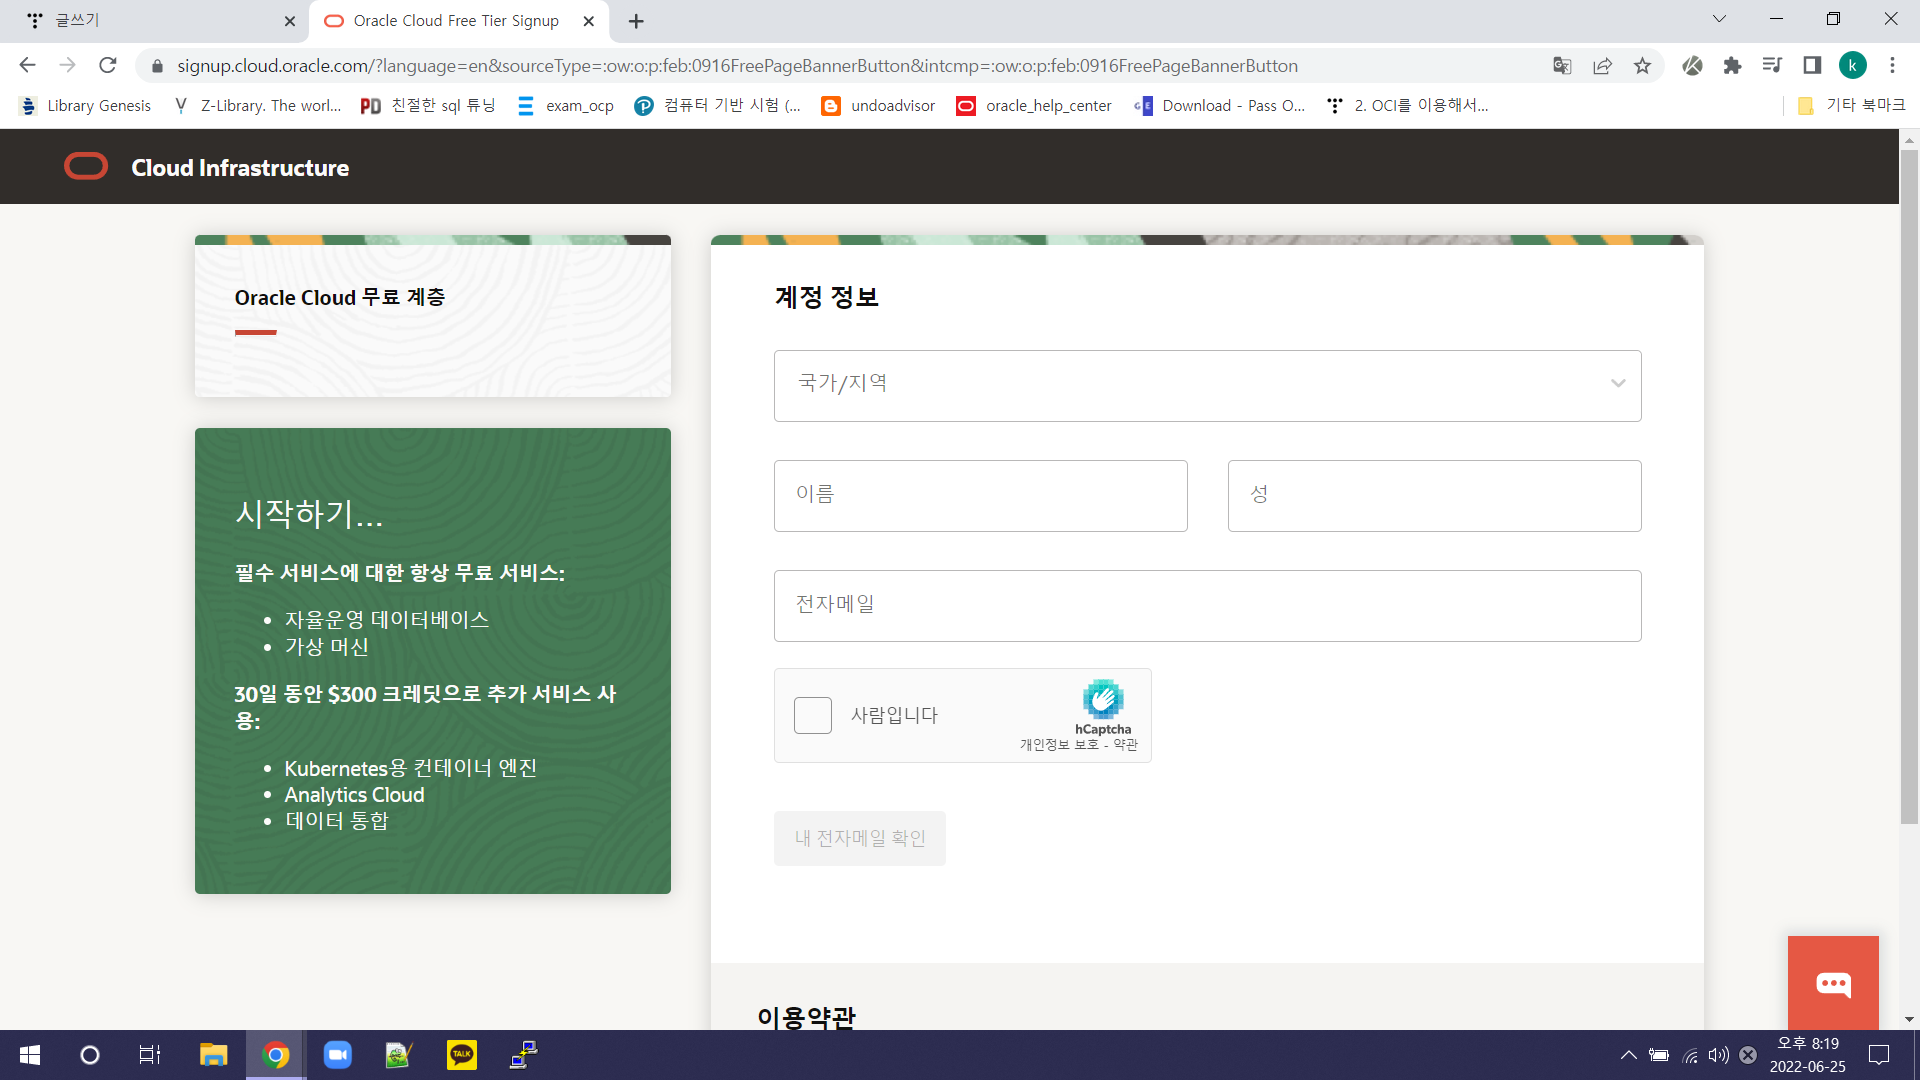Reload the page

pyautogui.click(x=108, y=66)
